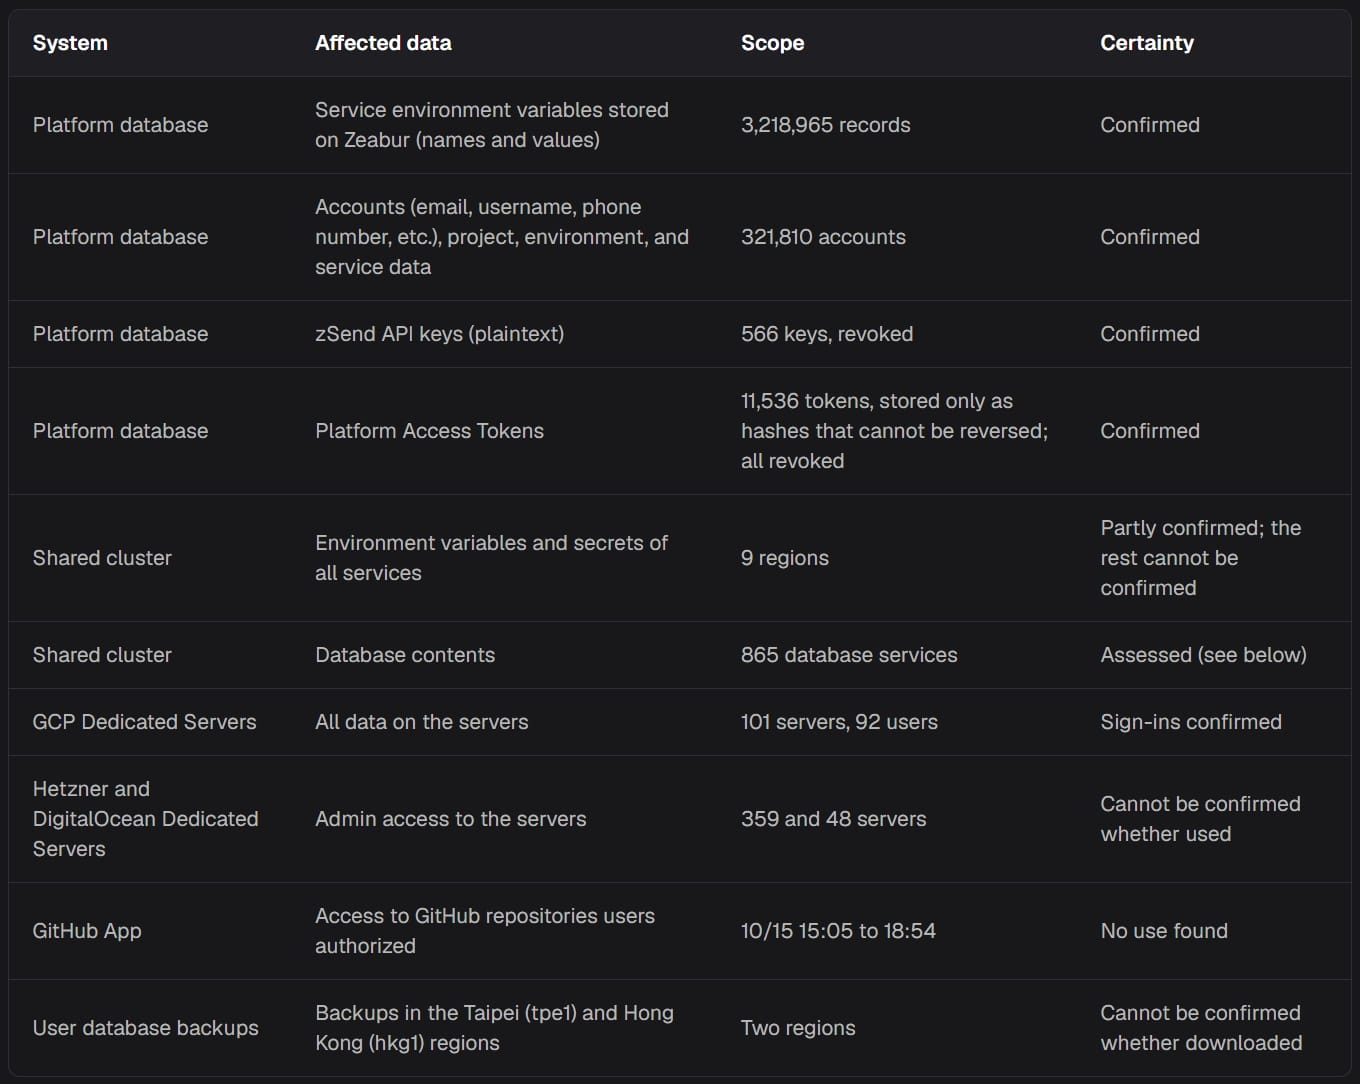Select the No use found cell
This screenshot has height=1084, width=1360.
[x=1164, y=931]
